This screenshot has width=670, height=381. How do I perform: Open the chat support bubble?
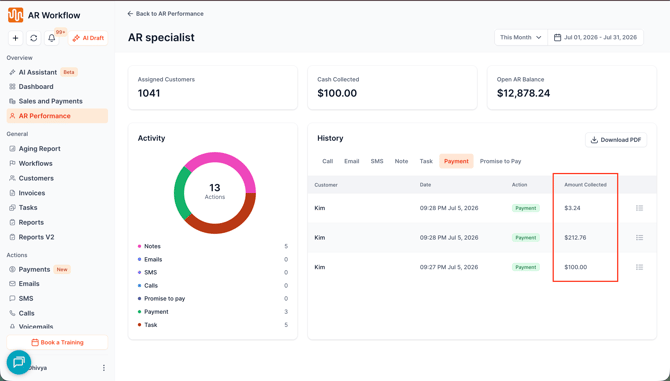tap(19, 362)
